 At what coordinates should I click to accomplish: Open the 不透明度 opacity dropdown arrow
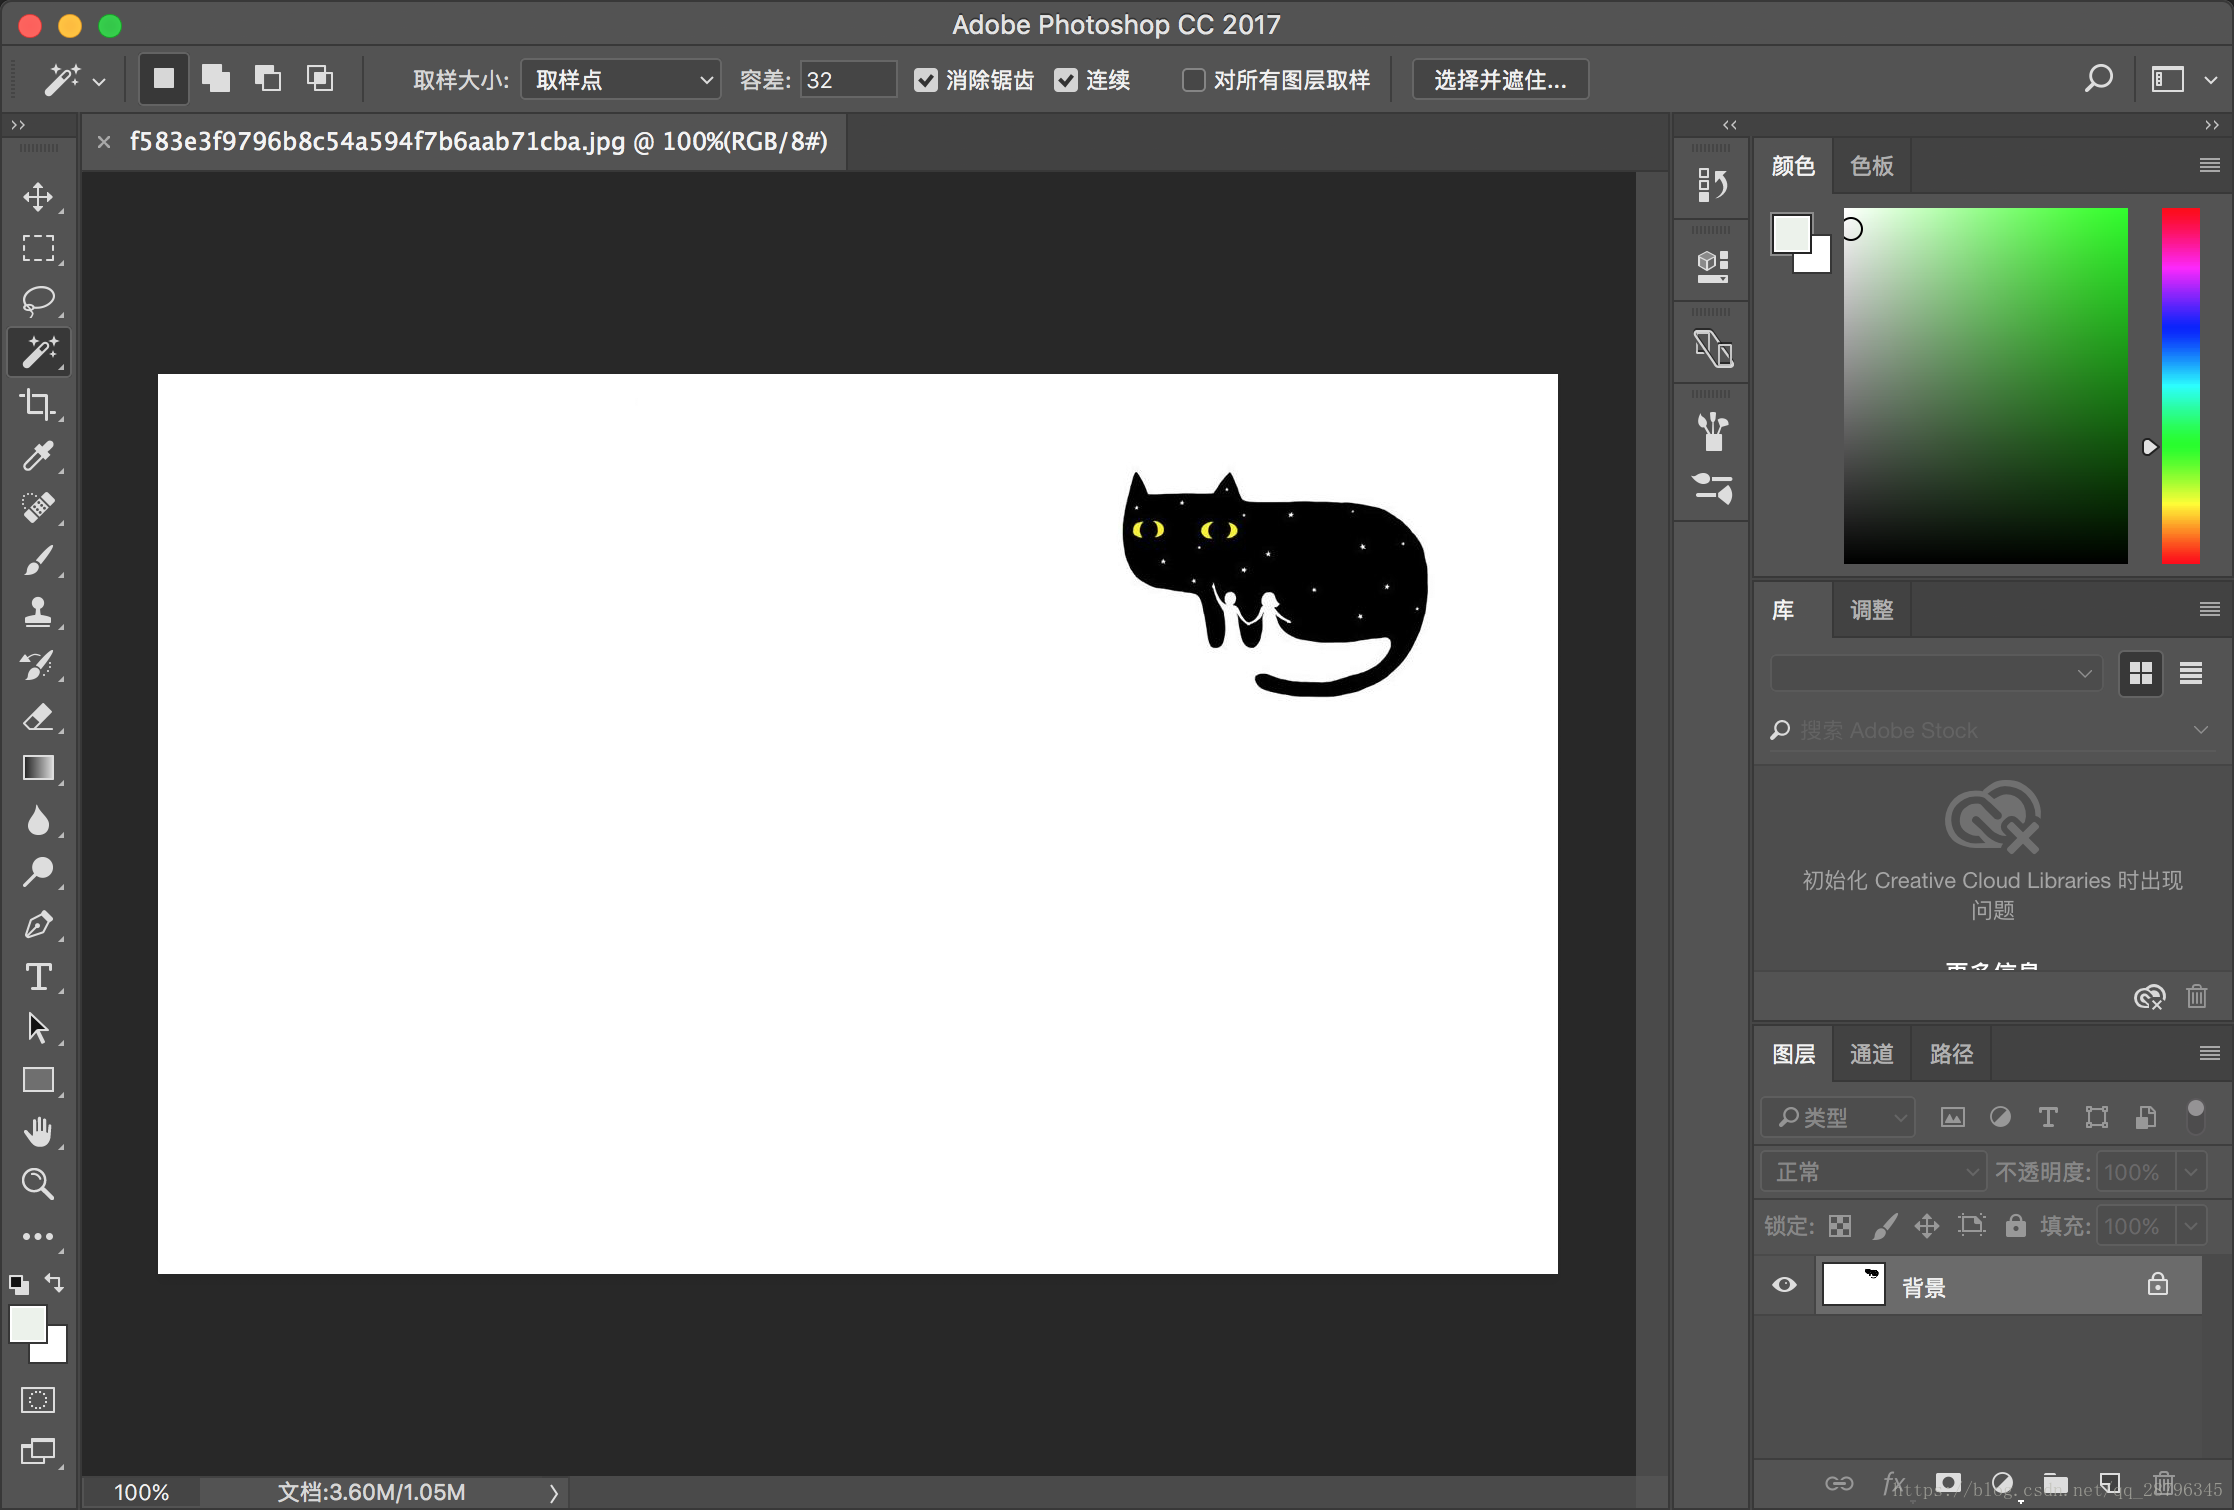[x=2191, y=1171]
